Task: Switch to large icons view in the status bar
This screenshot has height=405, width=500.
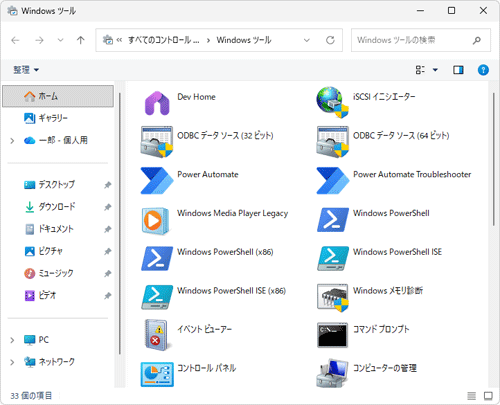Action: [488, 396]
